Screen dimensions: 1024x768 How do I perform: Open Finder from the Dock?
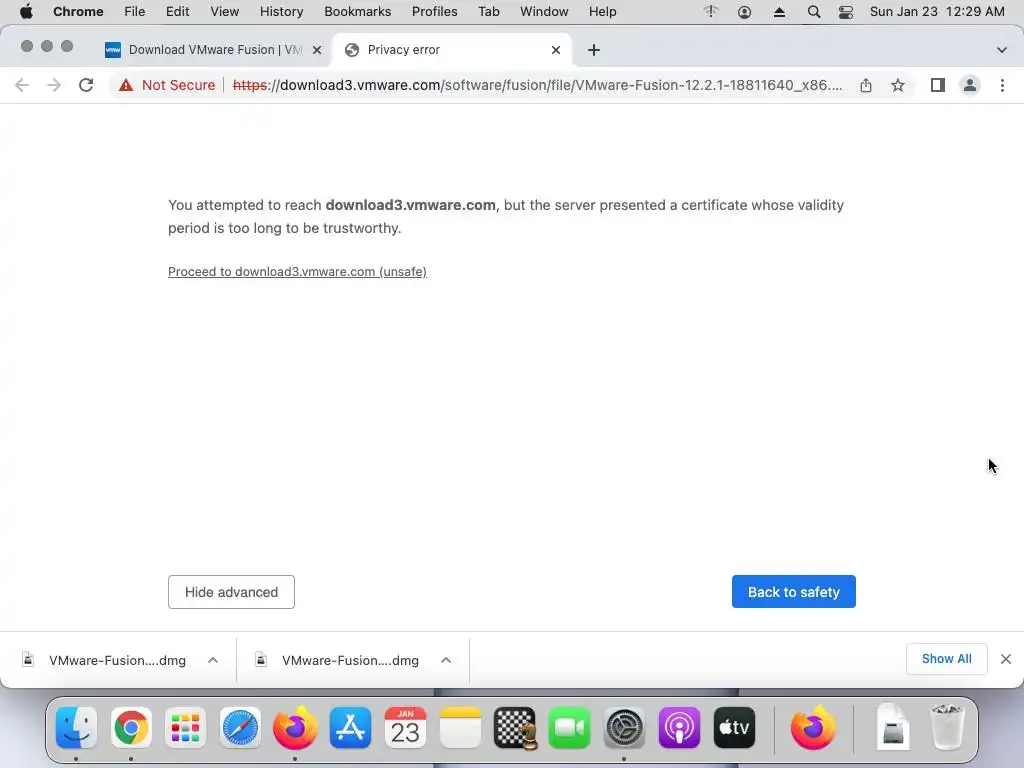pos(76,728)
